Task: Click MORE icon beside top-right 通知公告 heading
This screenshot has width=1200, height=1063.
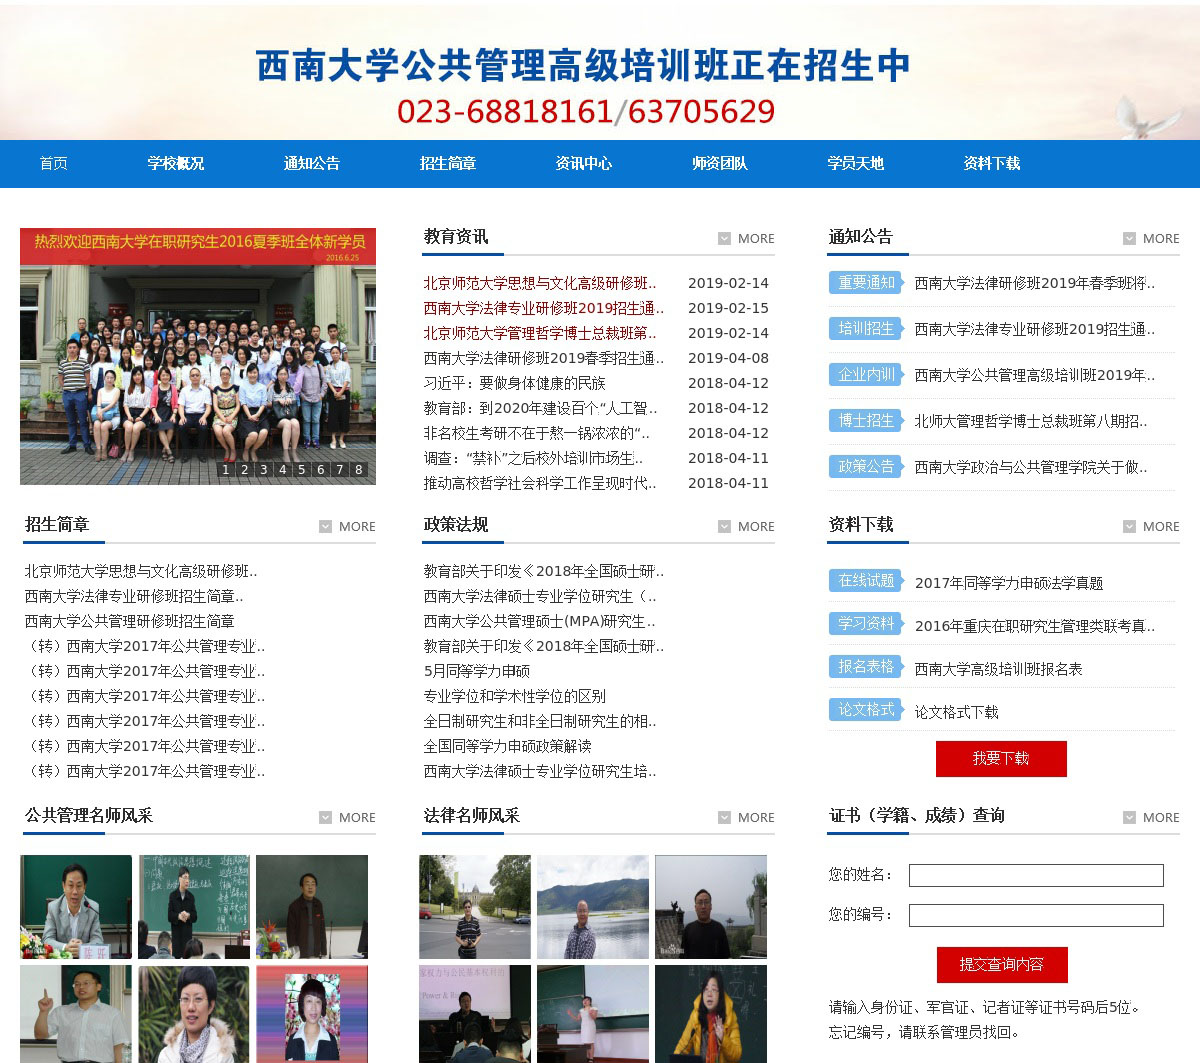Action: (1151, 238)
